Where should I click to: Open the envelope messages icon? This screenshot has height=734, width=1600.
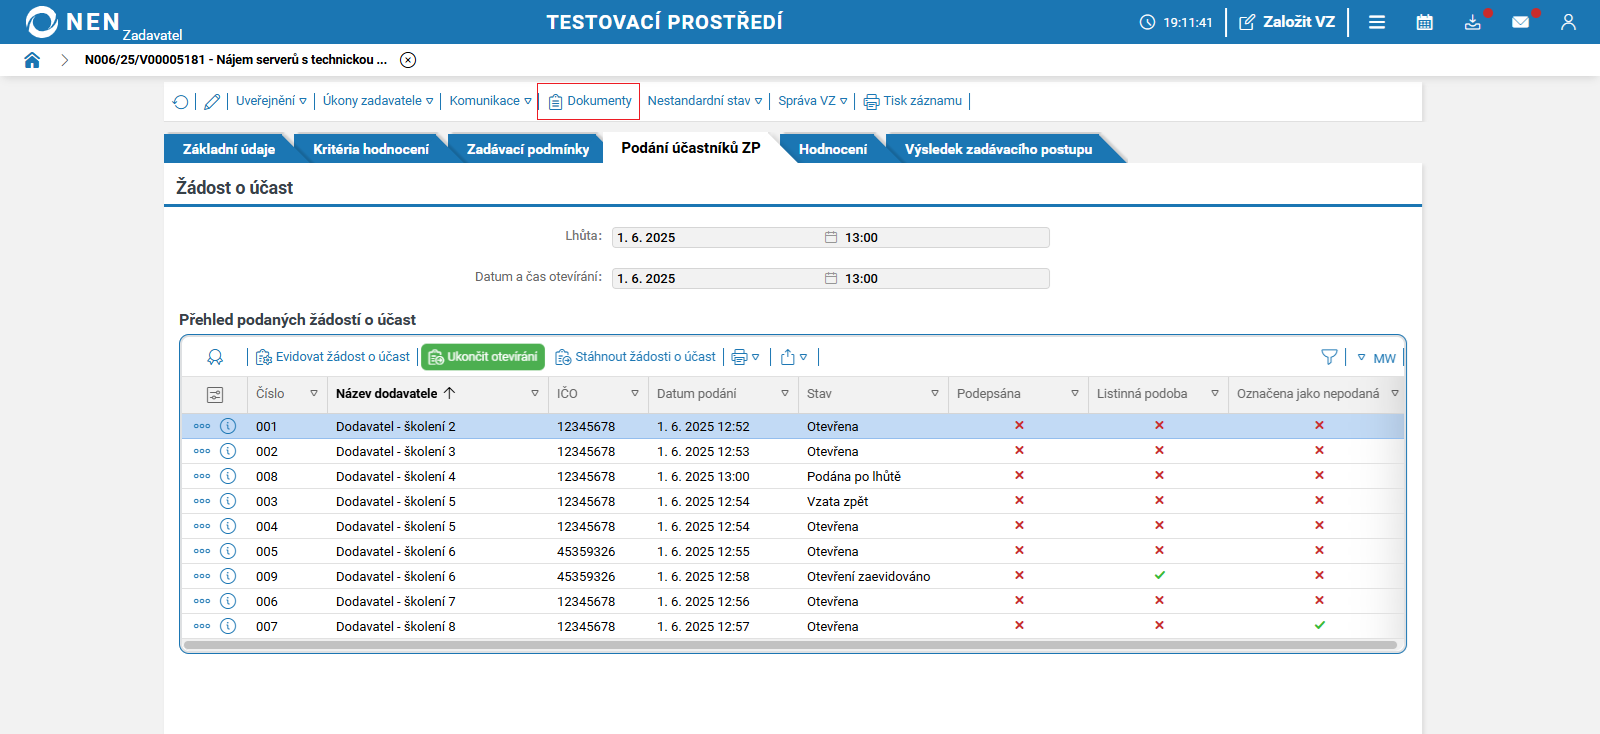1520,22
